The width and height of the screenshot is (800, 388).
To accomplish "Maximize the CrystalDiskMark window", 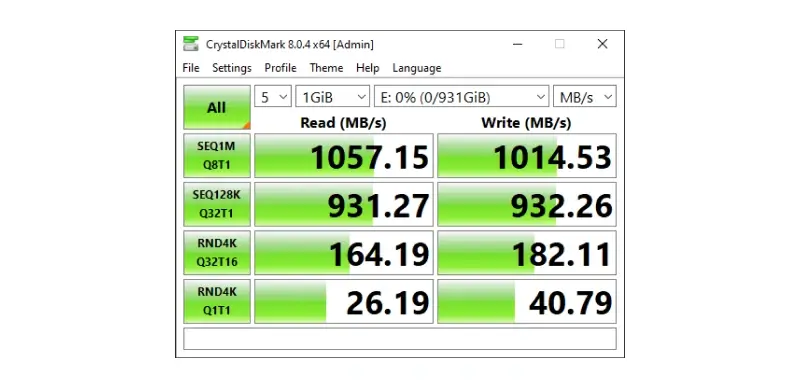I will pyautogui.click(x=560, y=44).
